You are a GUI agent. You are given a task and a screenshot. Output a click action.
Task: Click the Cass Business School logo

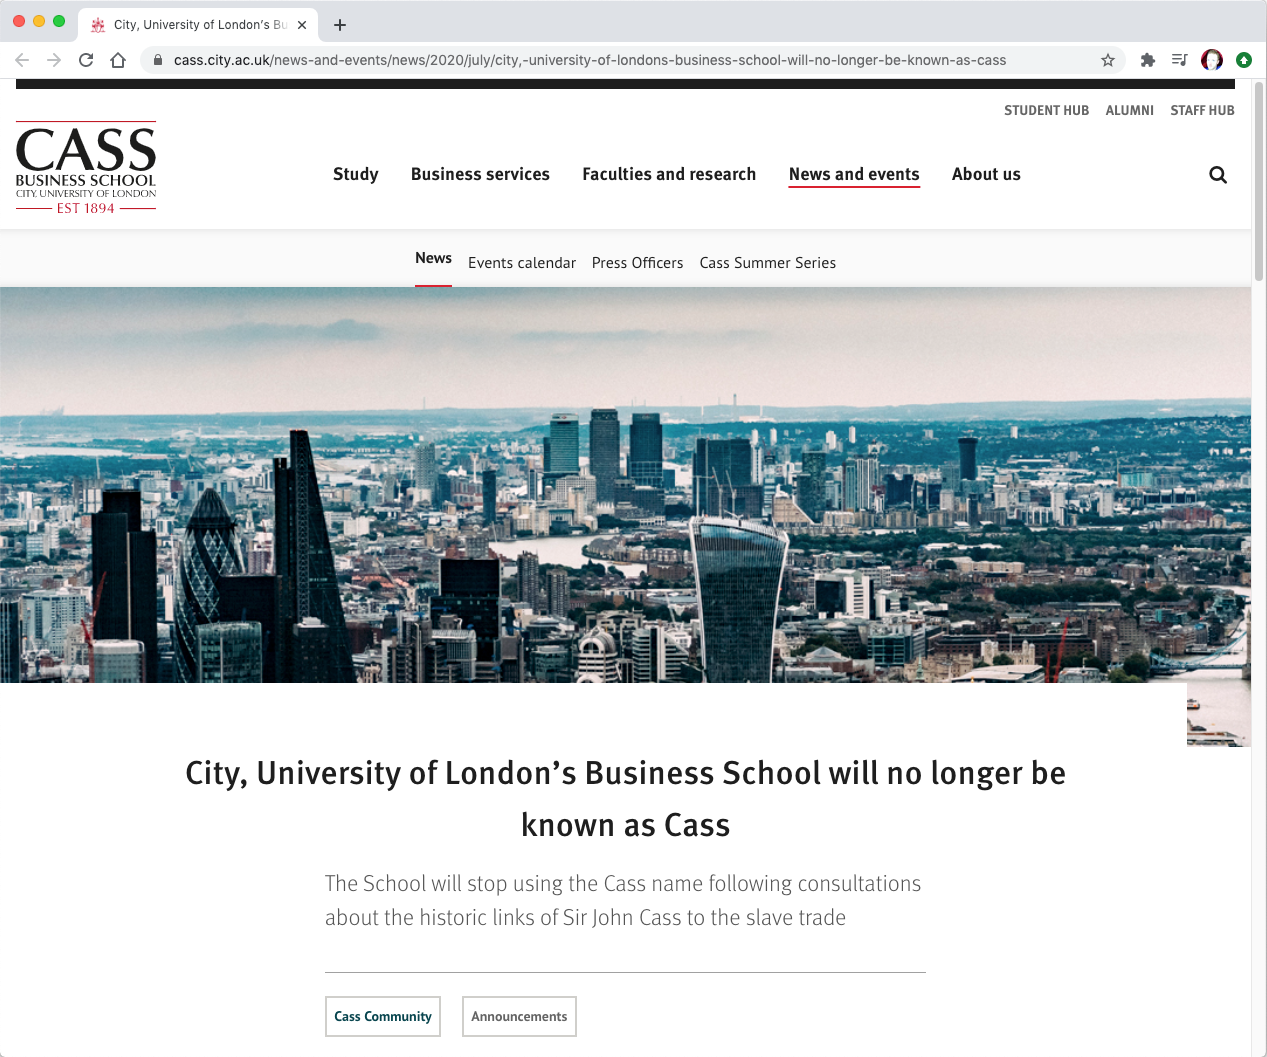[86, 168]
